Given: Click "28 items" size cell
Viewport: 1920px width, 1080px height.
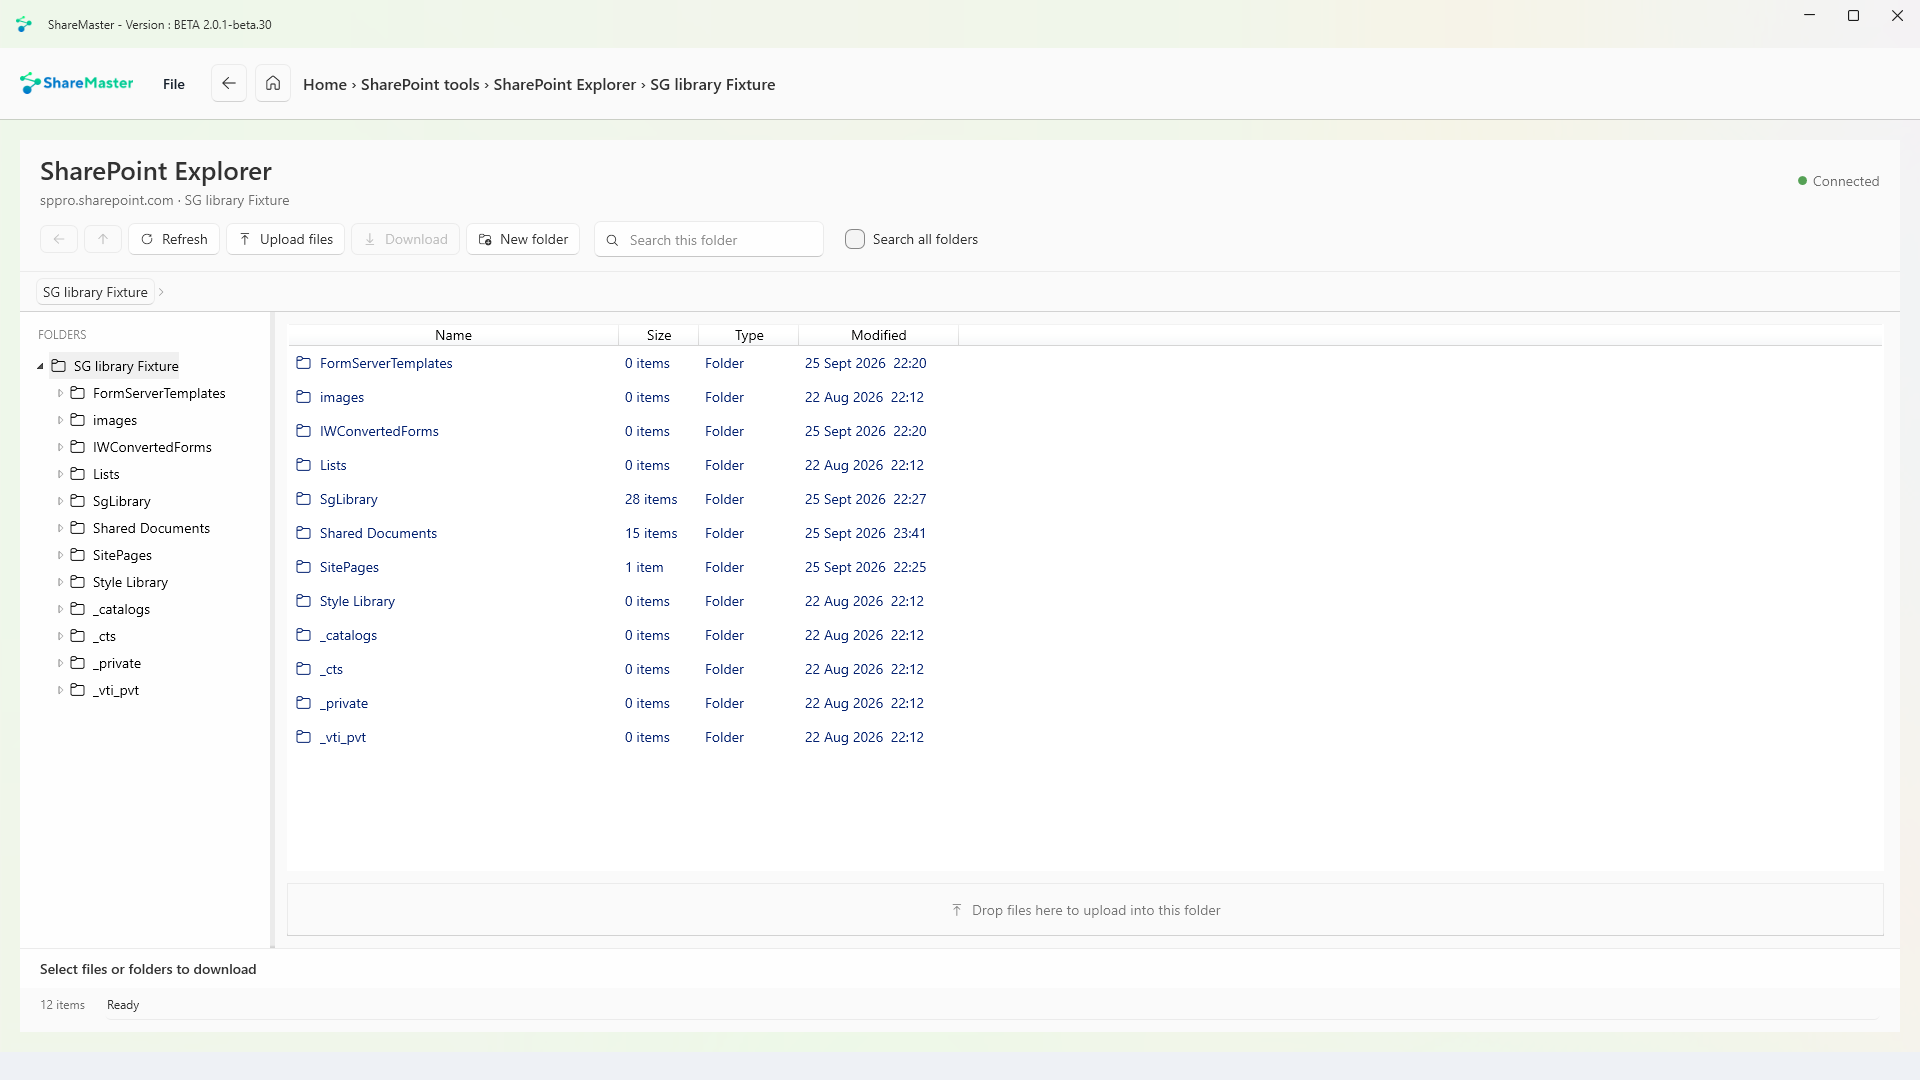Looking at the screenshot, I should 651,499.
